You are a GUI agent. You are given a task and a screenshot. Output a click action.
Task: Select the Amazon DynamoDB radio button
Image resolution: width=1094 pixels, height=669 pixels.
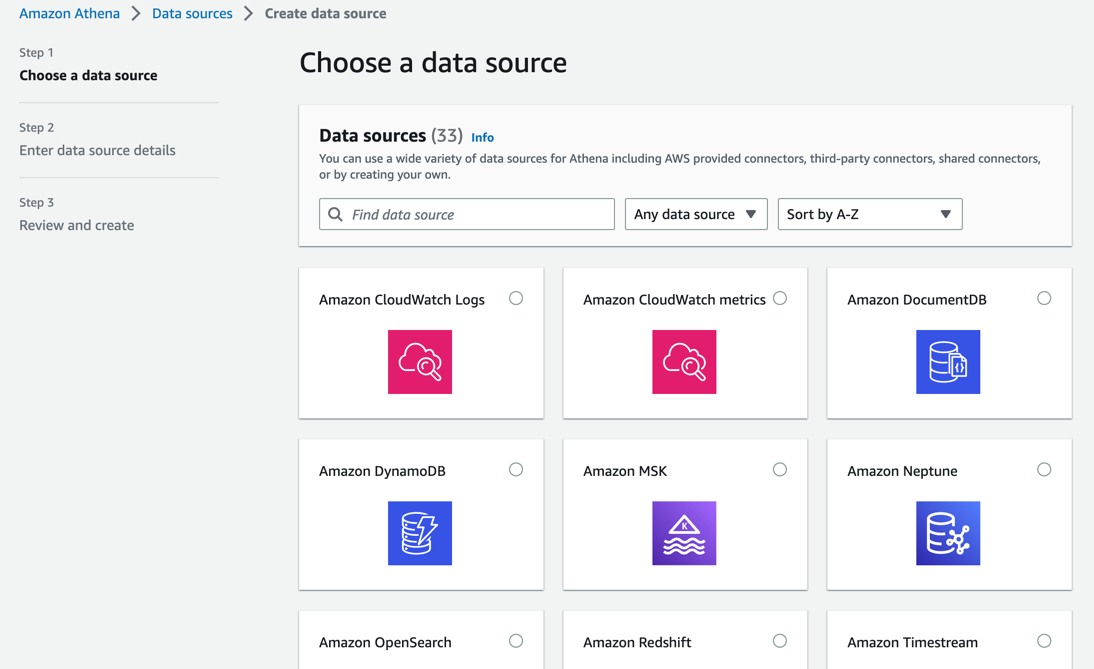click(516, 470)
